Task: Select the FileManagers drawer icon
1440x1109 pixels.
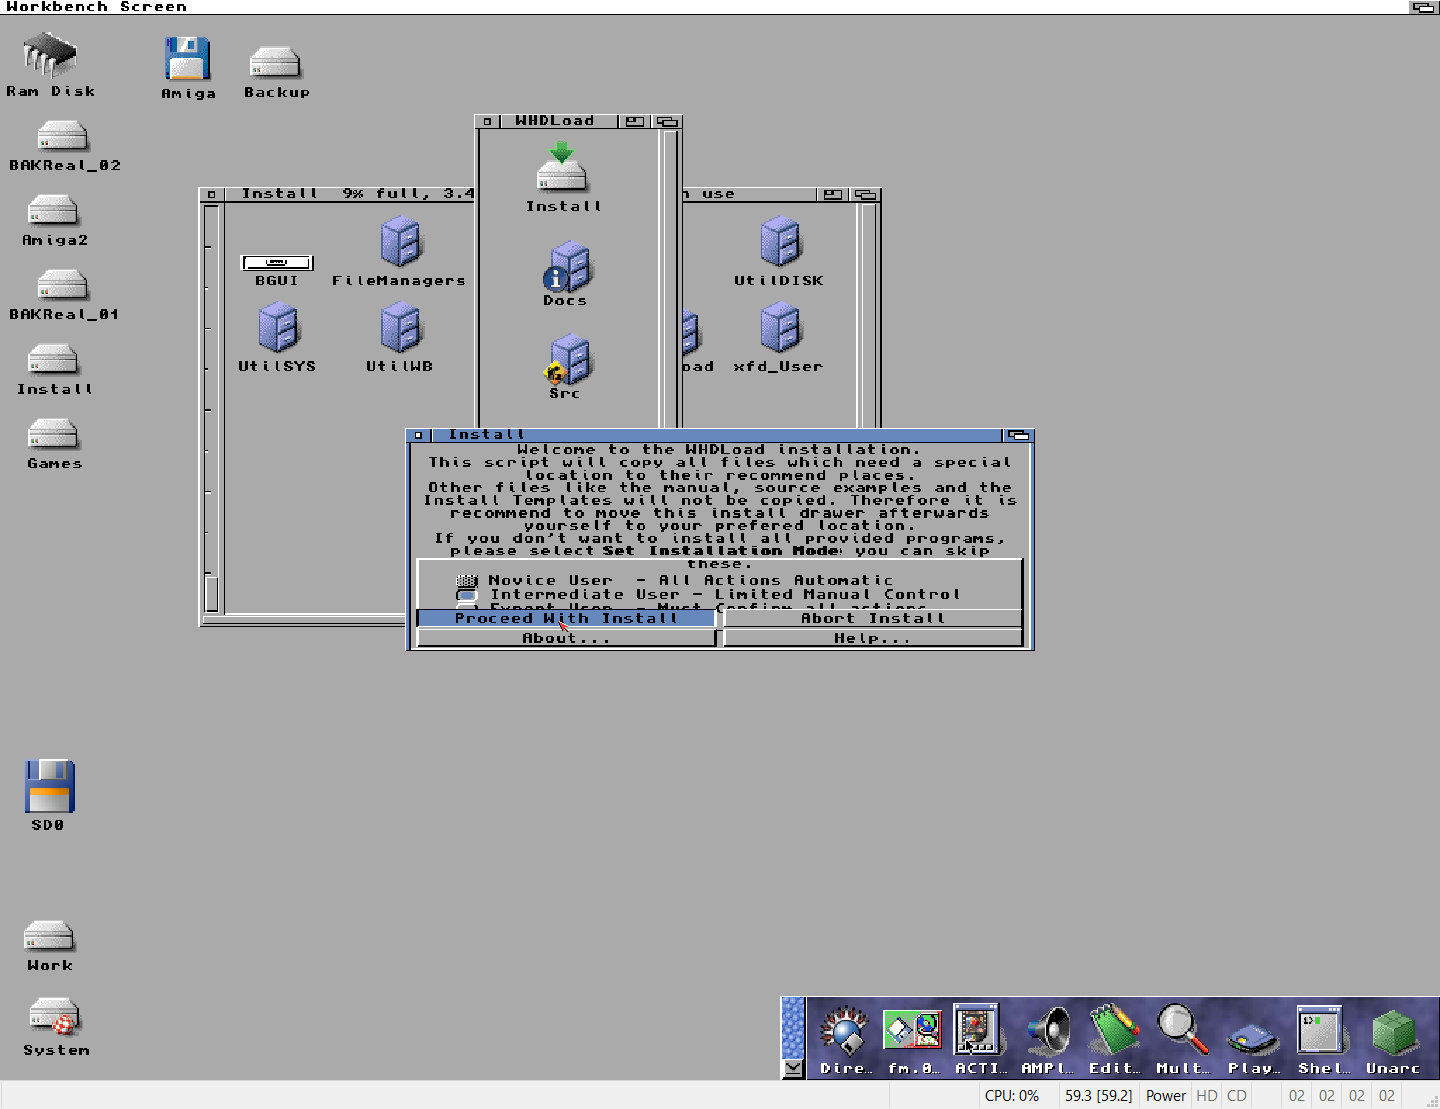Action: coord(400,243)
